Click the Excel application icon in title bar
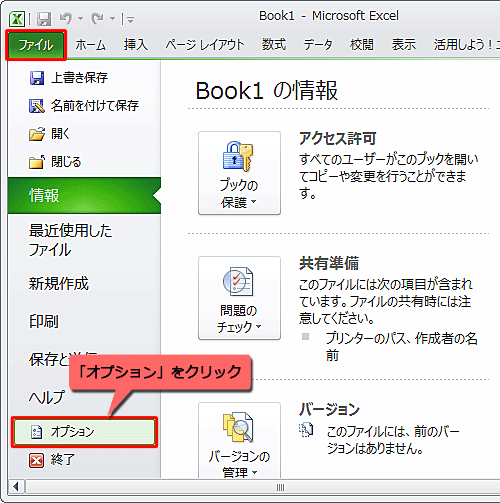Image resolution: width=500 pixels, height=503 pixels. pos(17,19)
